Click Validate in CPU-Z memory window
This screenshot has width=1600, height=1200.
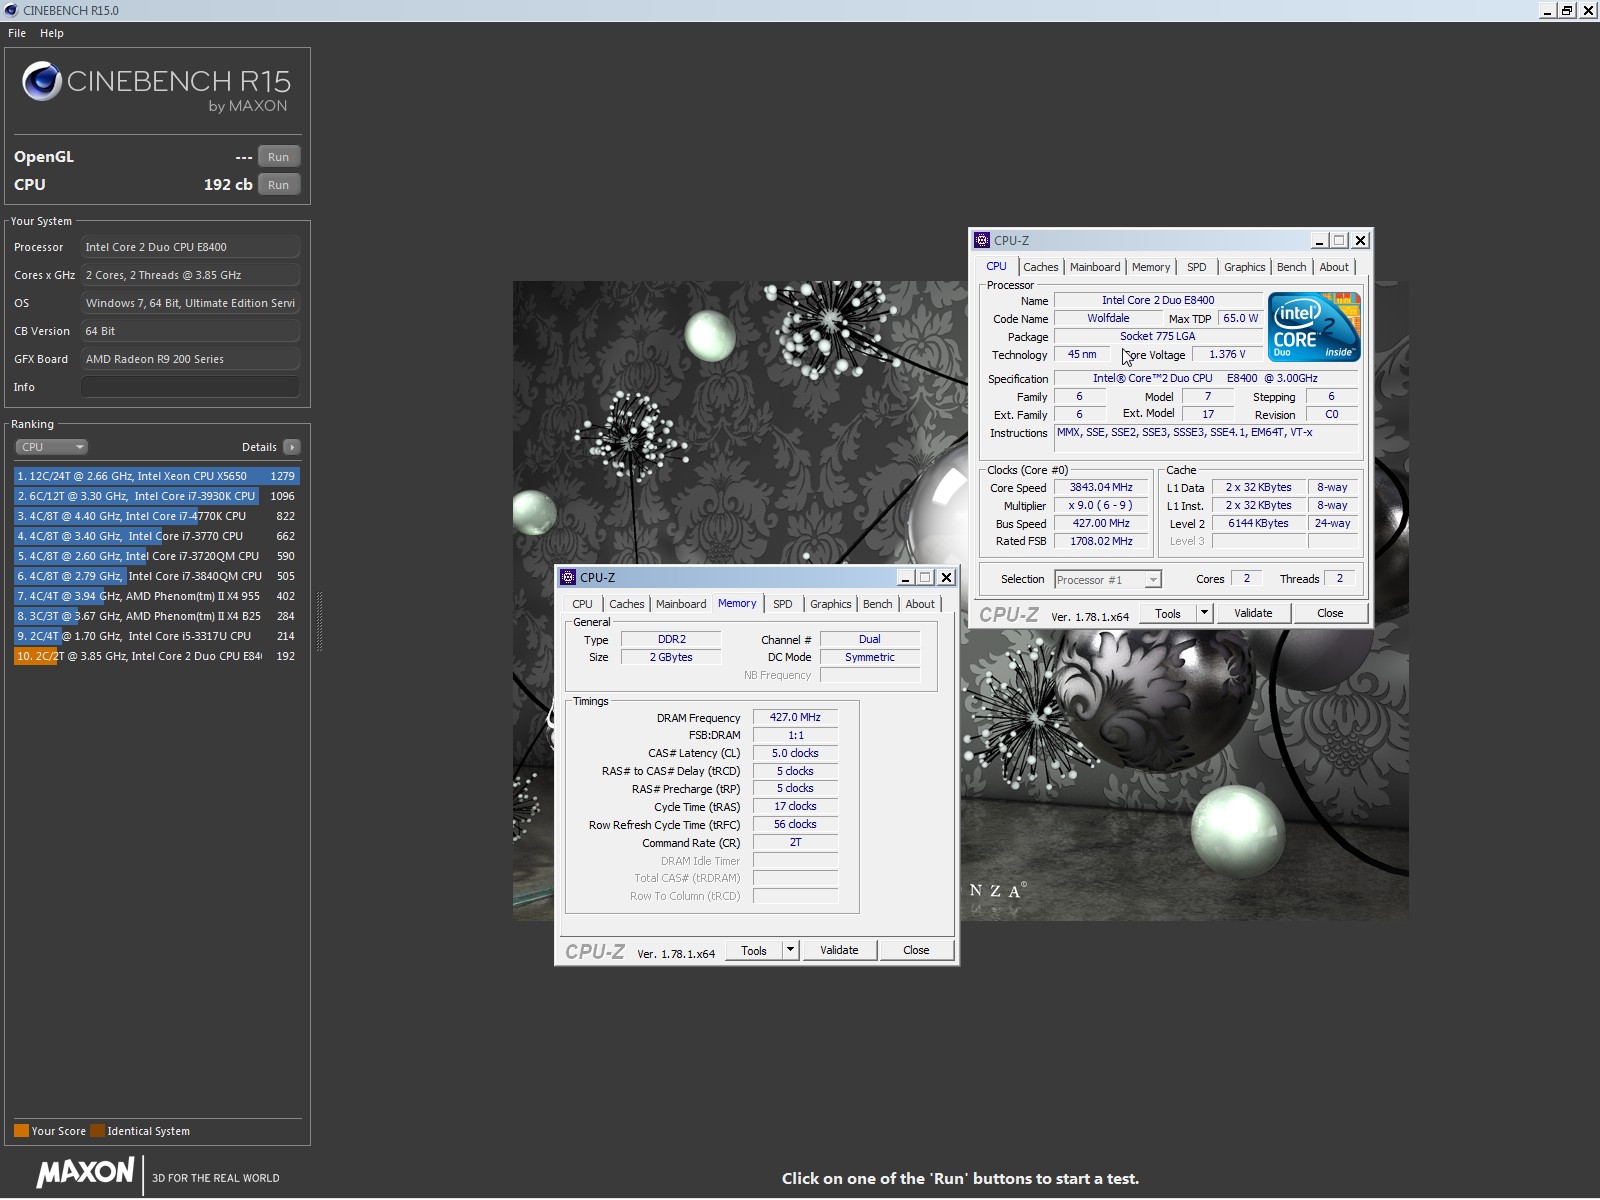pyautogui.click(x=839, y=950)
